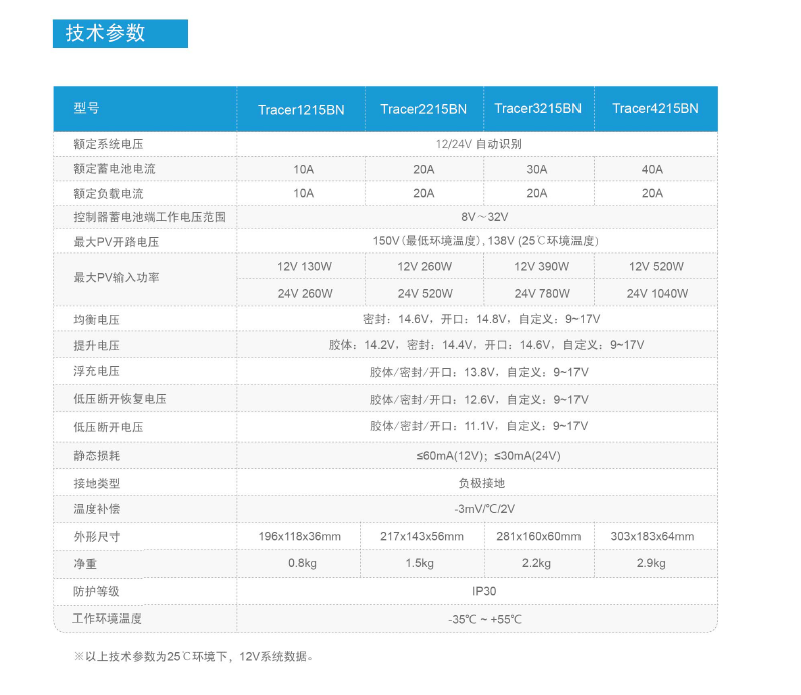This screenshot has width=801, height=695.
Task: Click the Tracer4215BN column header
Action: (655, 108)
